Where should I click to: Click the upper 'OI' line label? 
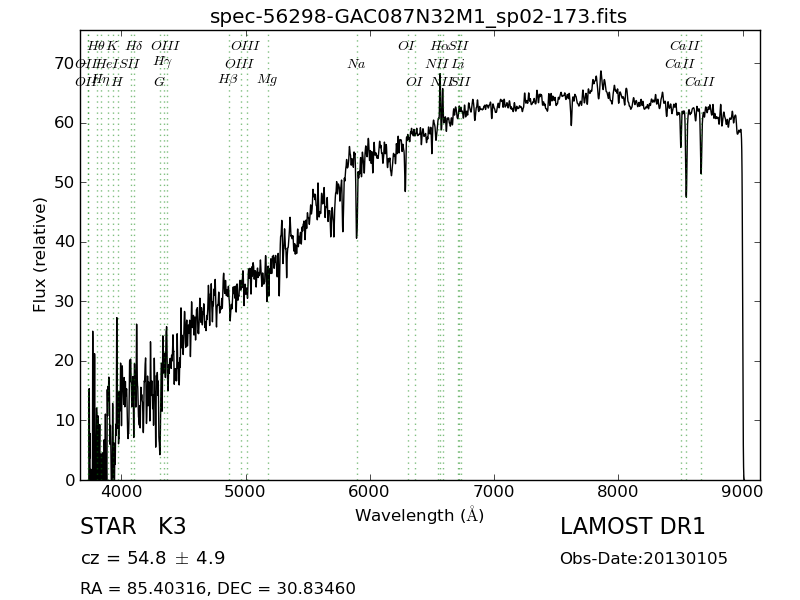407,46
